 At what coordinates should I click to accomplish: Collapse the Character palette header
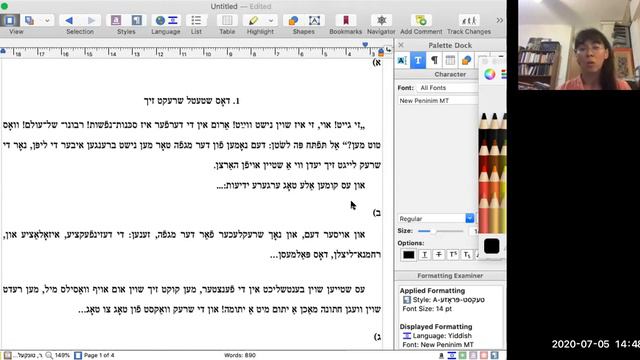pos(450,74)
